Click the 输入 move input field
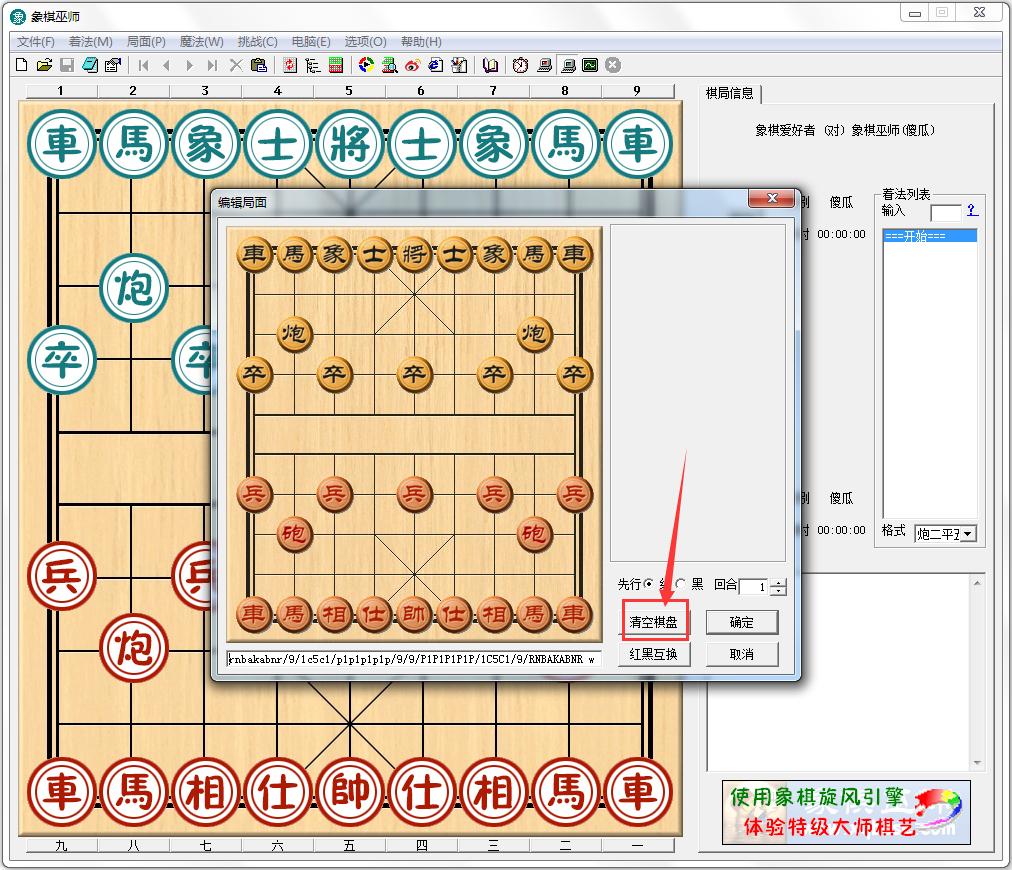The width and height of the screenshot is (1012, 870). tap(946, 212)
